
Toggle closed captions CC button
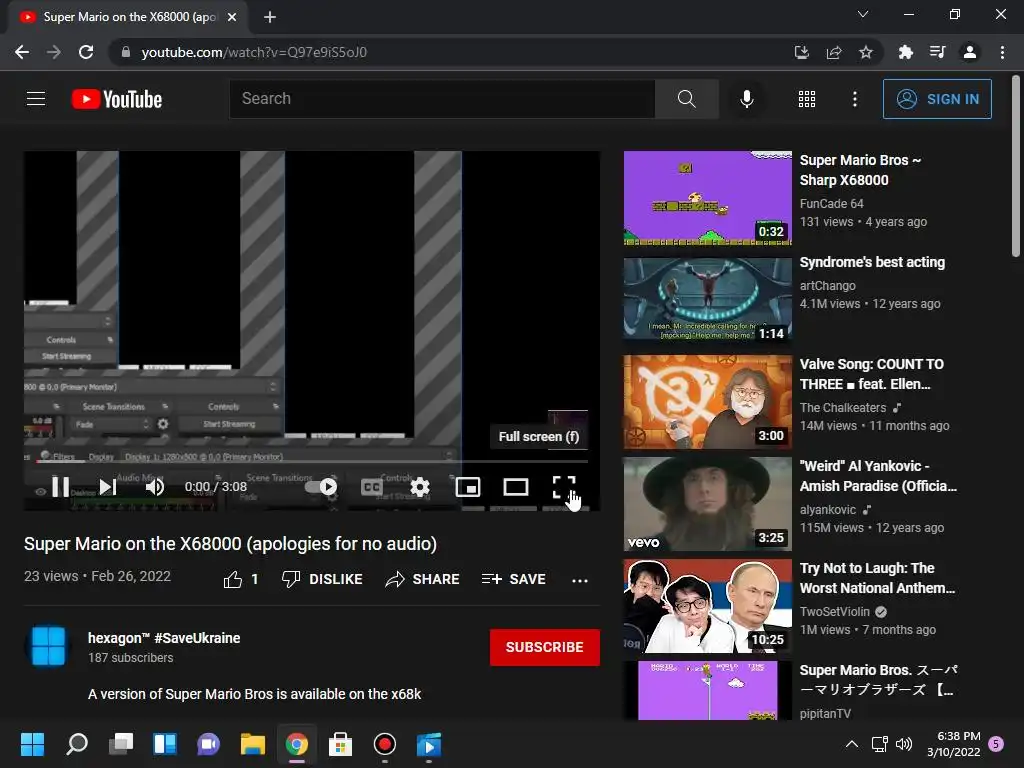pyautogui.click(x=372, y=487)
